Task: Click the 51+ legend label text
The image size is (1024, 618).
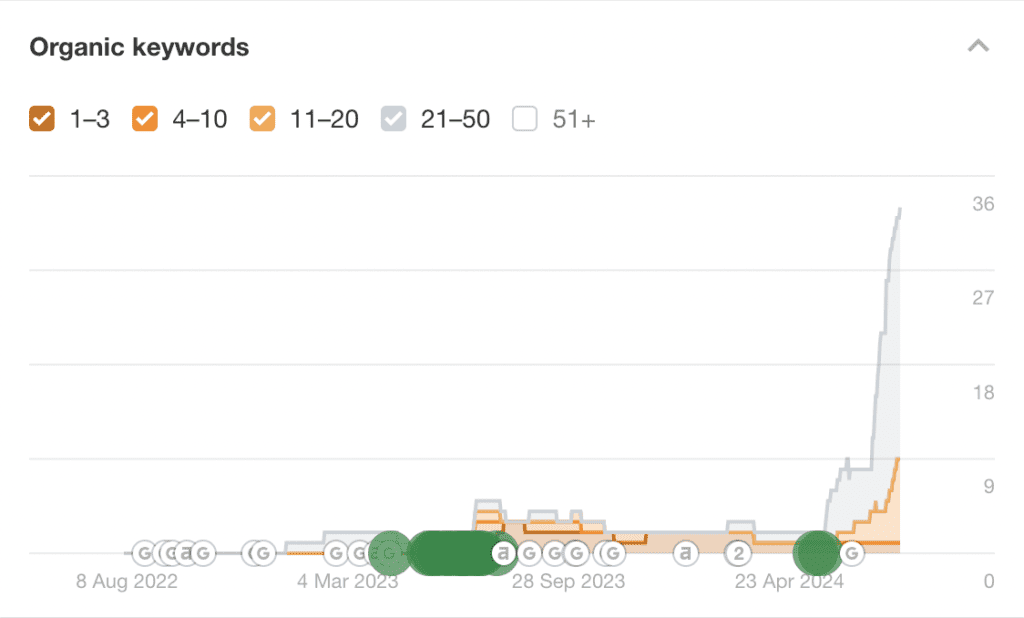Action: tap(573, 120)
